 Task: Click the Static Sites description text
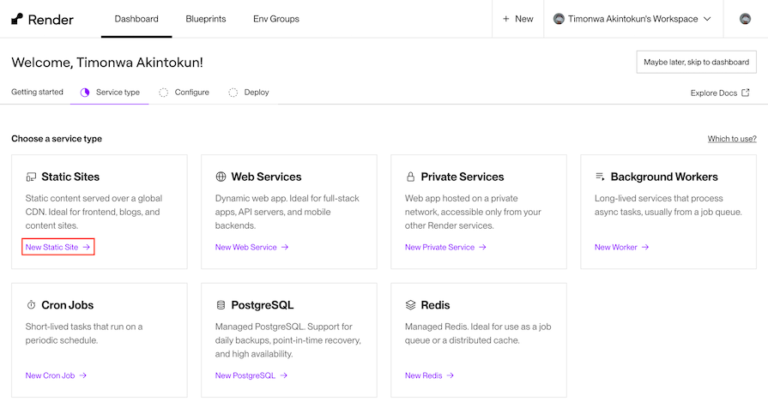(x=94, y=212)
